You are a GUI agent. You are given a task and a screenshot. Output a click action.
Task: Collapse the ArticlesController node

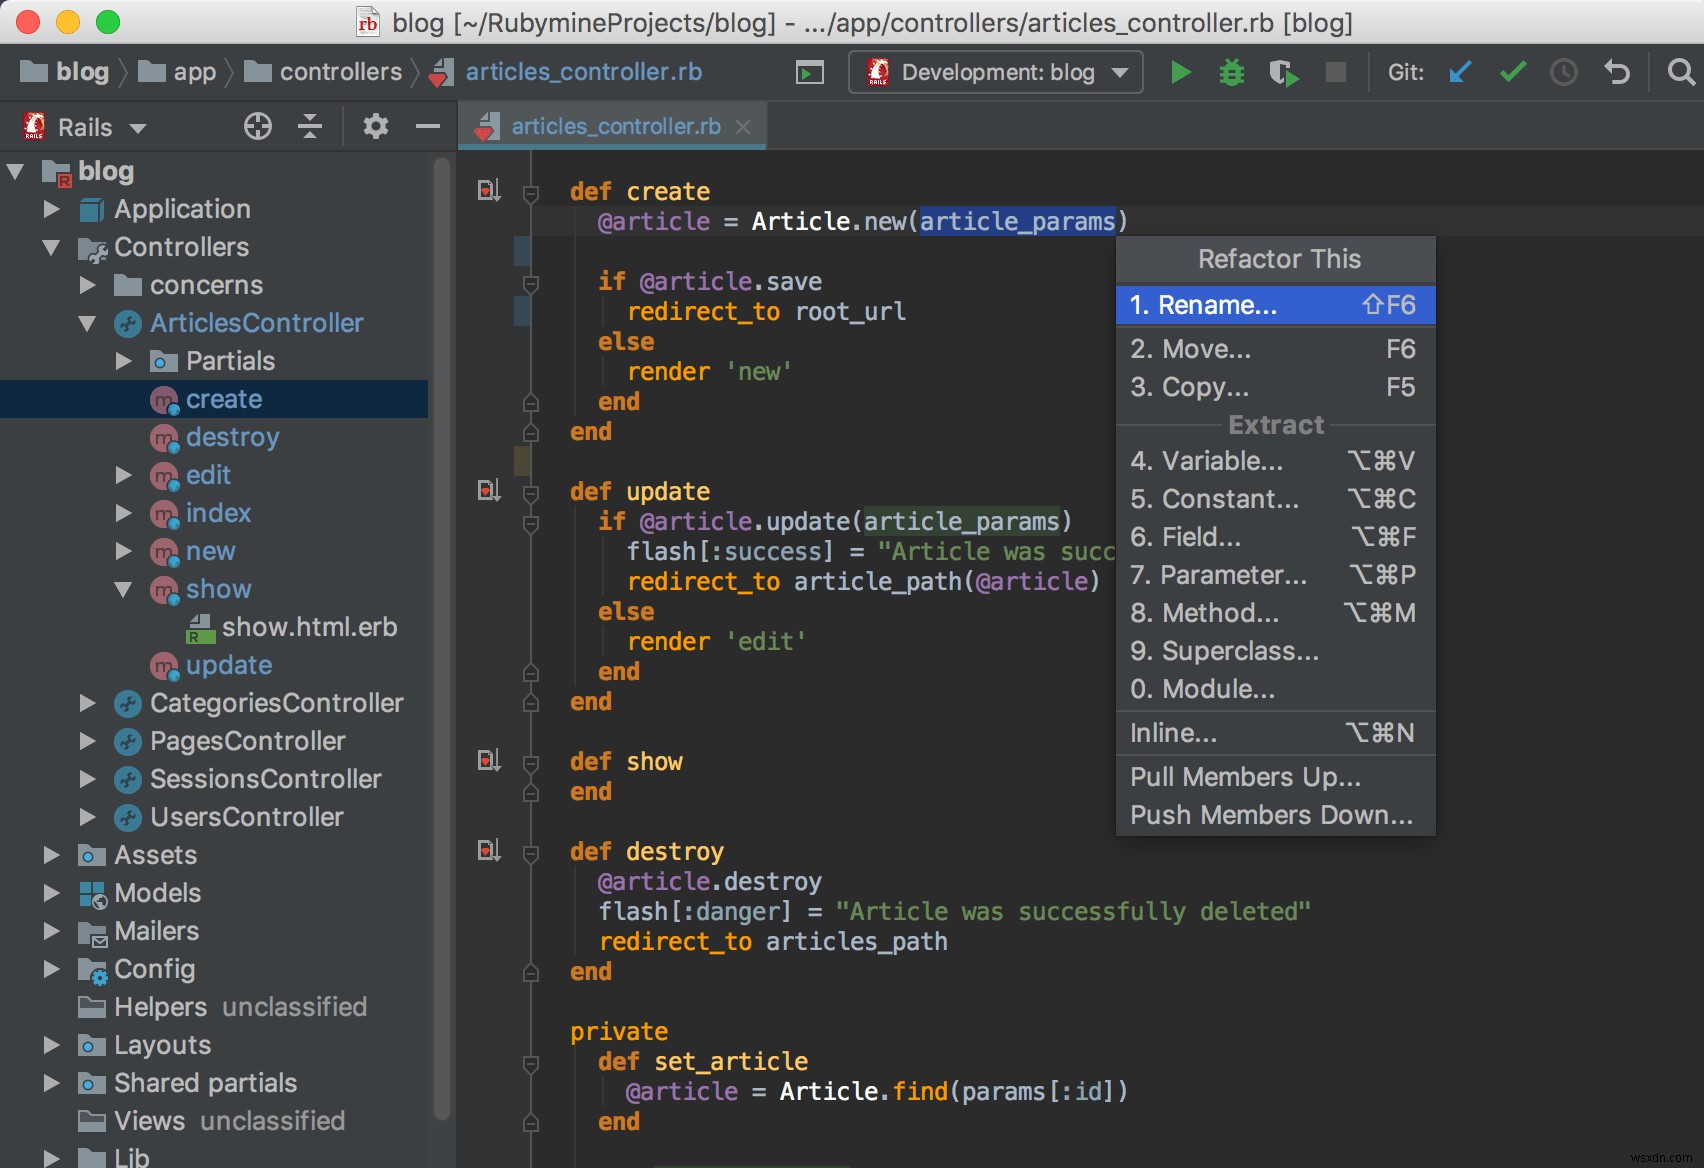point(88,323)
